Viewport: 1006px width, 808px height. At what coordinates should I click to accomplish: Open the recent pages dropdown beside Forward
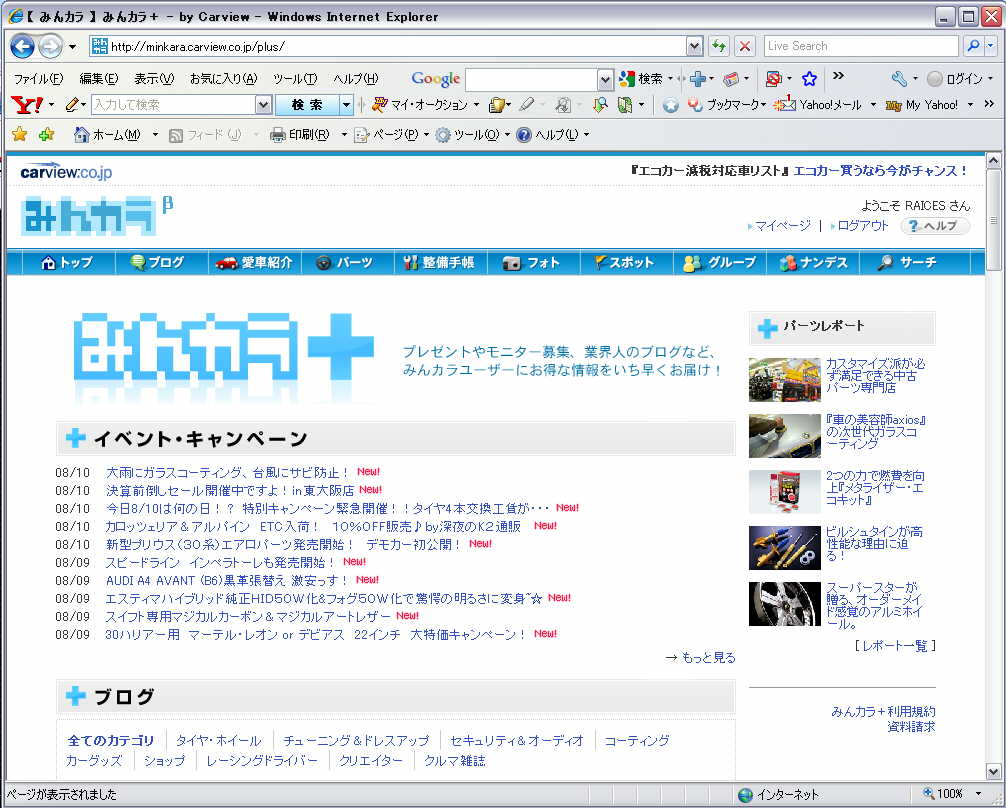[x=72, y=47]
